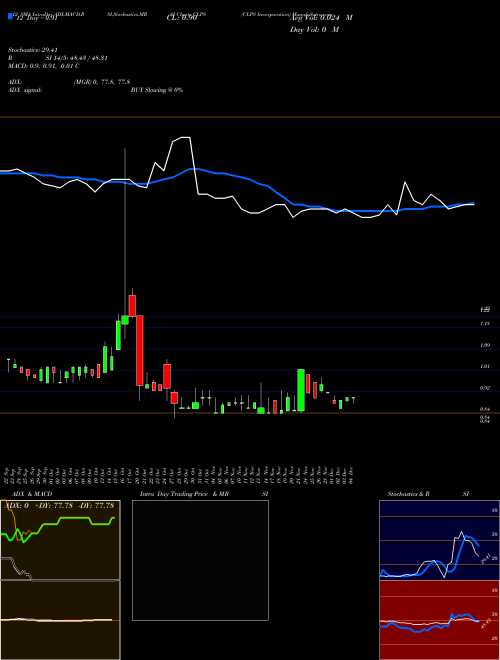Click the tall green candlestick in late November
This screenshot has width=500, height=660.
301,390
